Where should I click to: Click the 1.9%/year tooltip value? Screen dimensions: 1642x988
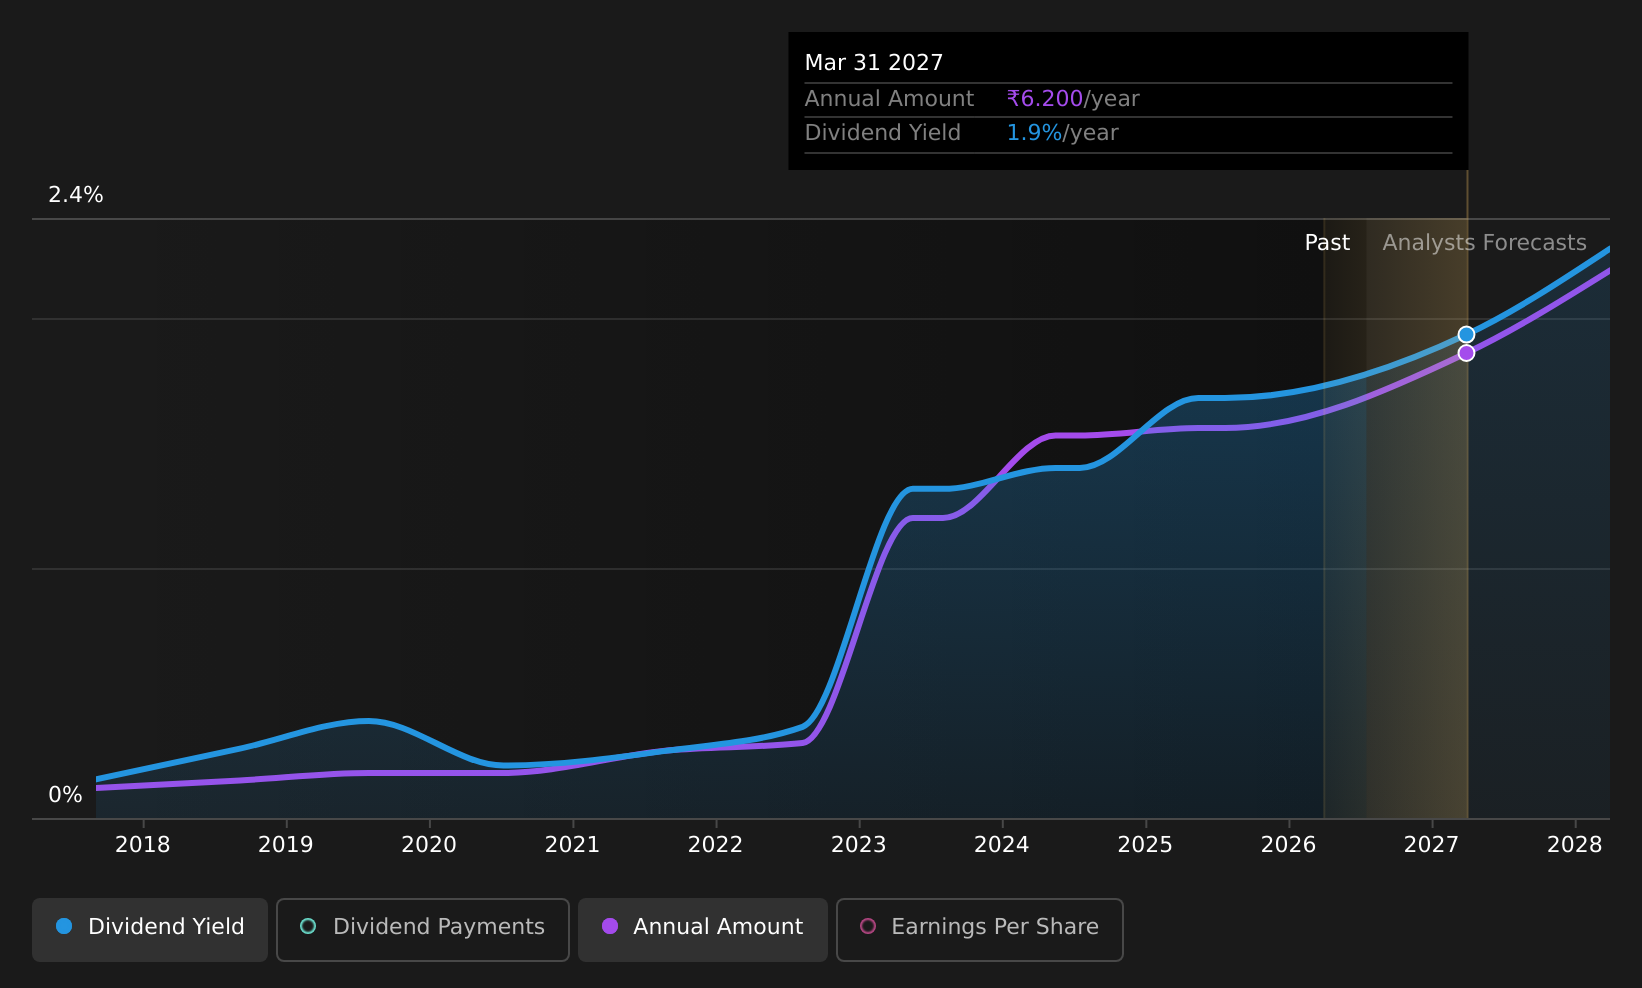1062,133
